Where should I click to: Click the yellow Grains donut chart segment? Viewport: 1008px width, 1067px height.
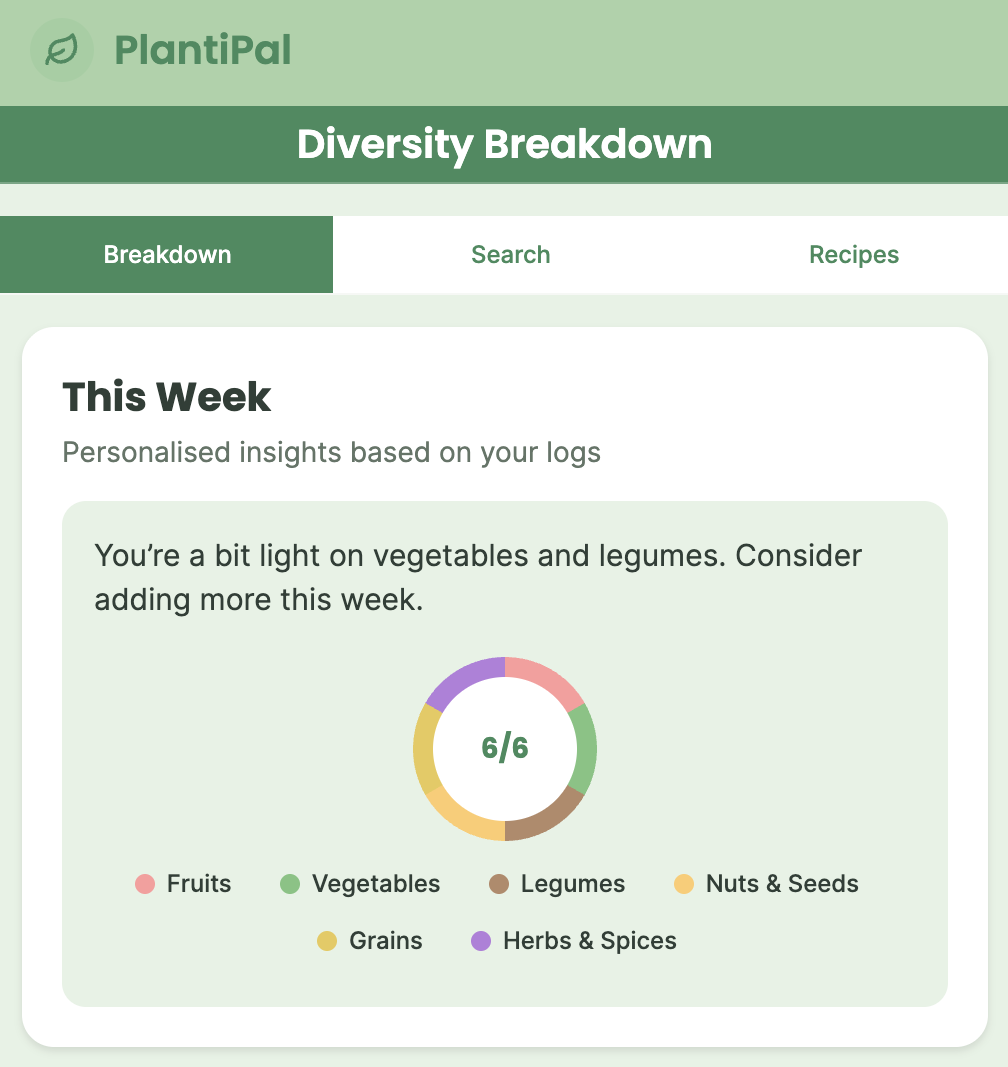(x=423, y=749)
